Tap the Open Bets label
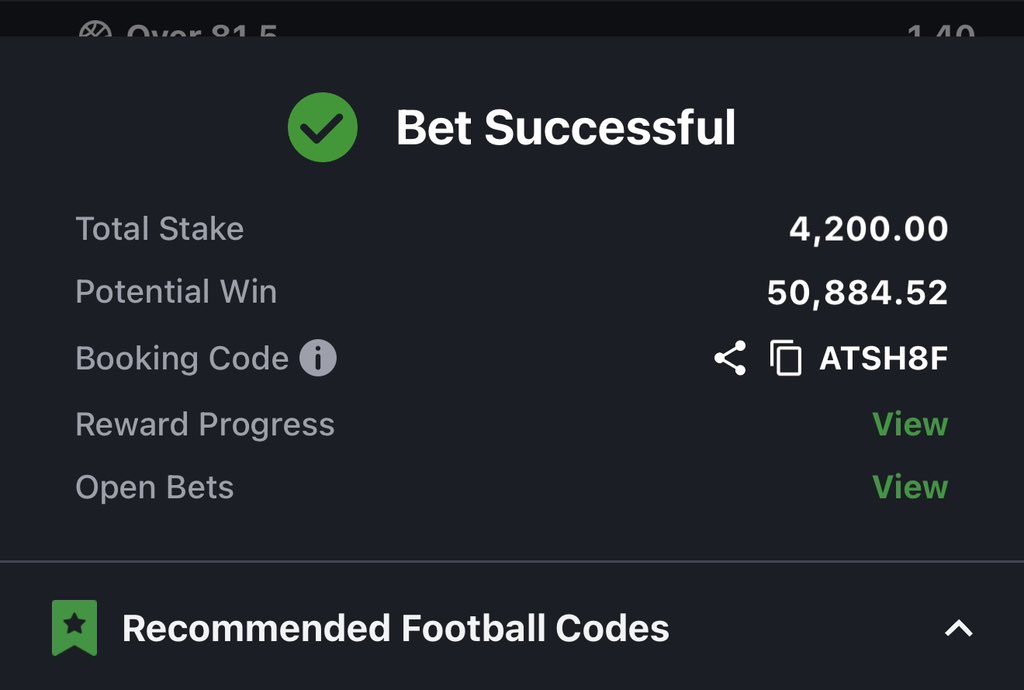This screenshot has width=1024, height=690. tap(155, 487)
